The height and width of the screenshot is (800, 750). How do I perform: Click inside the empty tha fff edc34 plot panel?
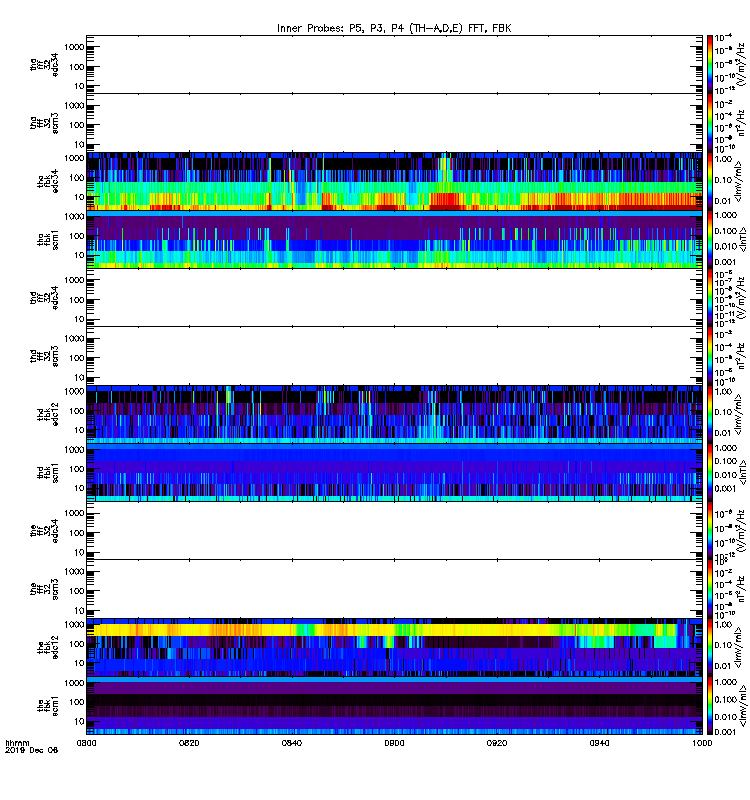pos(394,65)
